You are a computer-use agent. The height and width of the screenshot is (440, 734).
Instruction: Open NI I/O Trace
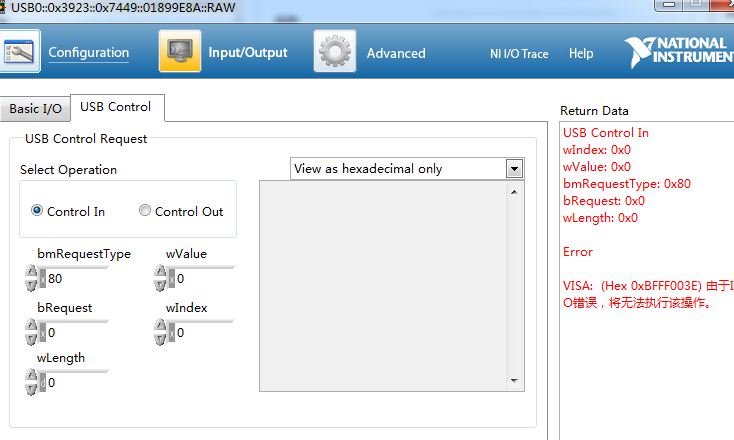[518, 54]
